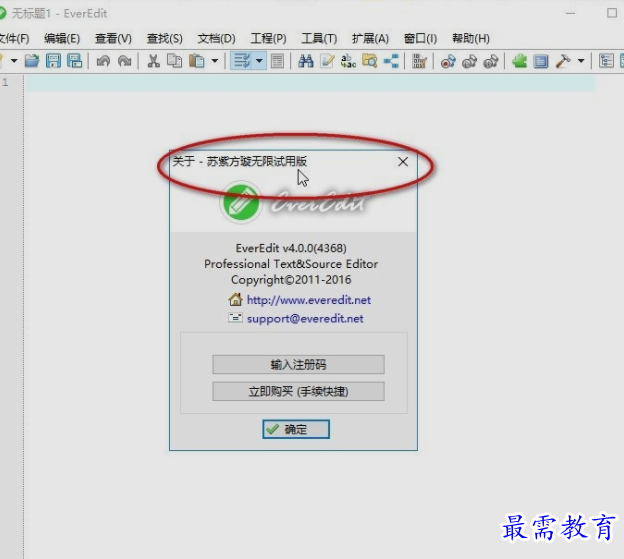Screen dimensions: 624x559
Task: Click the Save All double-floppy icon
Action: (x=74, y=61)
